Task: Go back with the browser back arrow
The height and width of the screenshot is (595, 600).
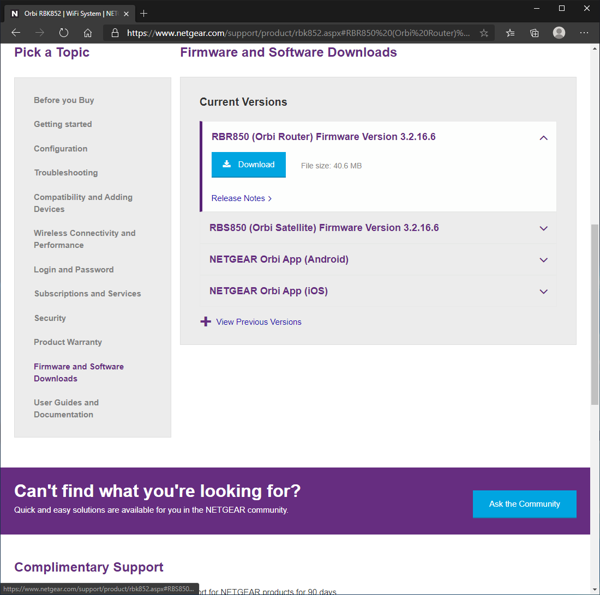Action: point(16,33)
